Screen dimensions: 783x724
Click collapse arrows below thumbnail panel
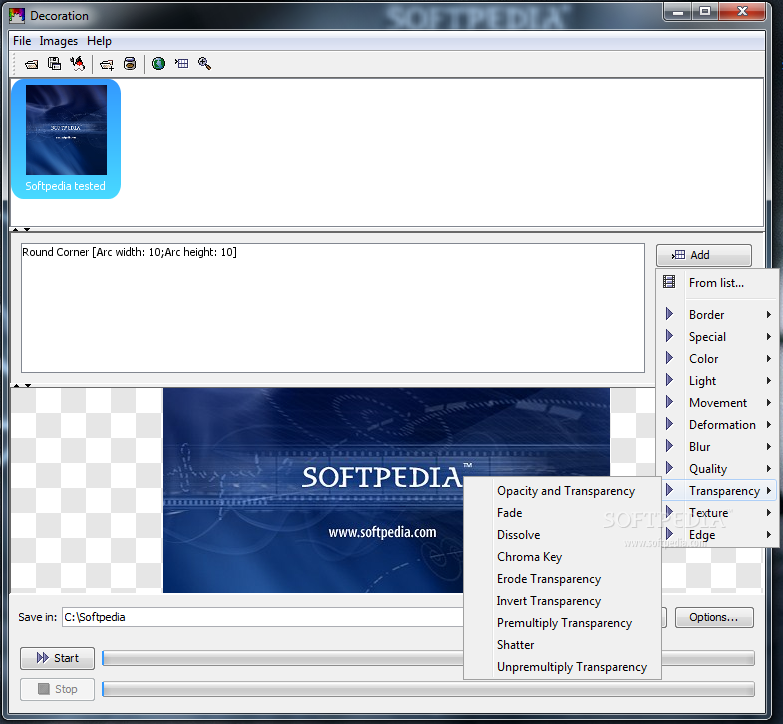point(21,230)
